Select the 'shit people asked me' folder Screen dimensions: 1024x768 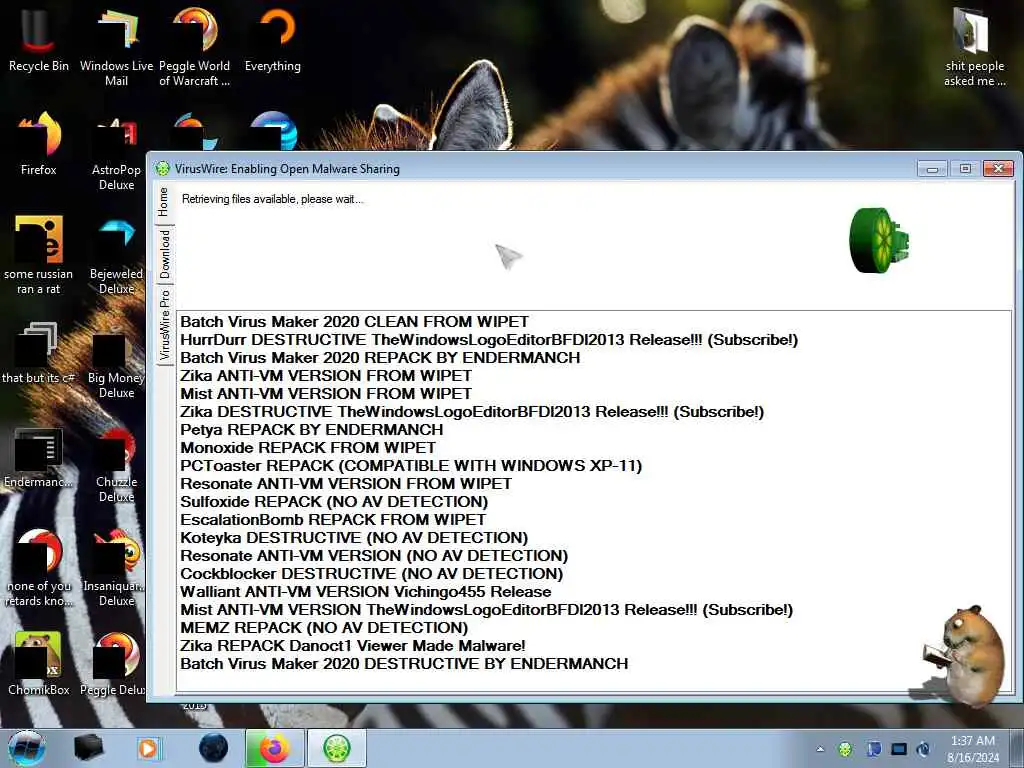pos(974,46)
